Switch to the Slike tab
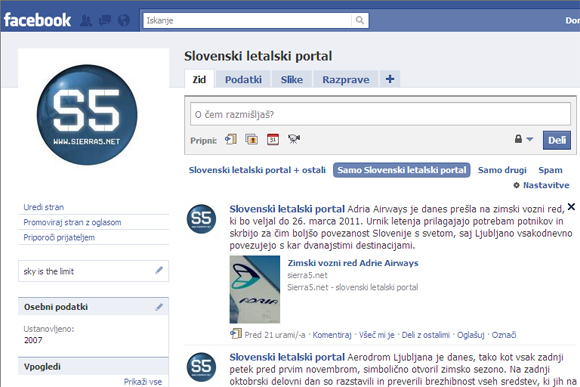580x387 pixels. click(291, 79)
